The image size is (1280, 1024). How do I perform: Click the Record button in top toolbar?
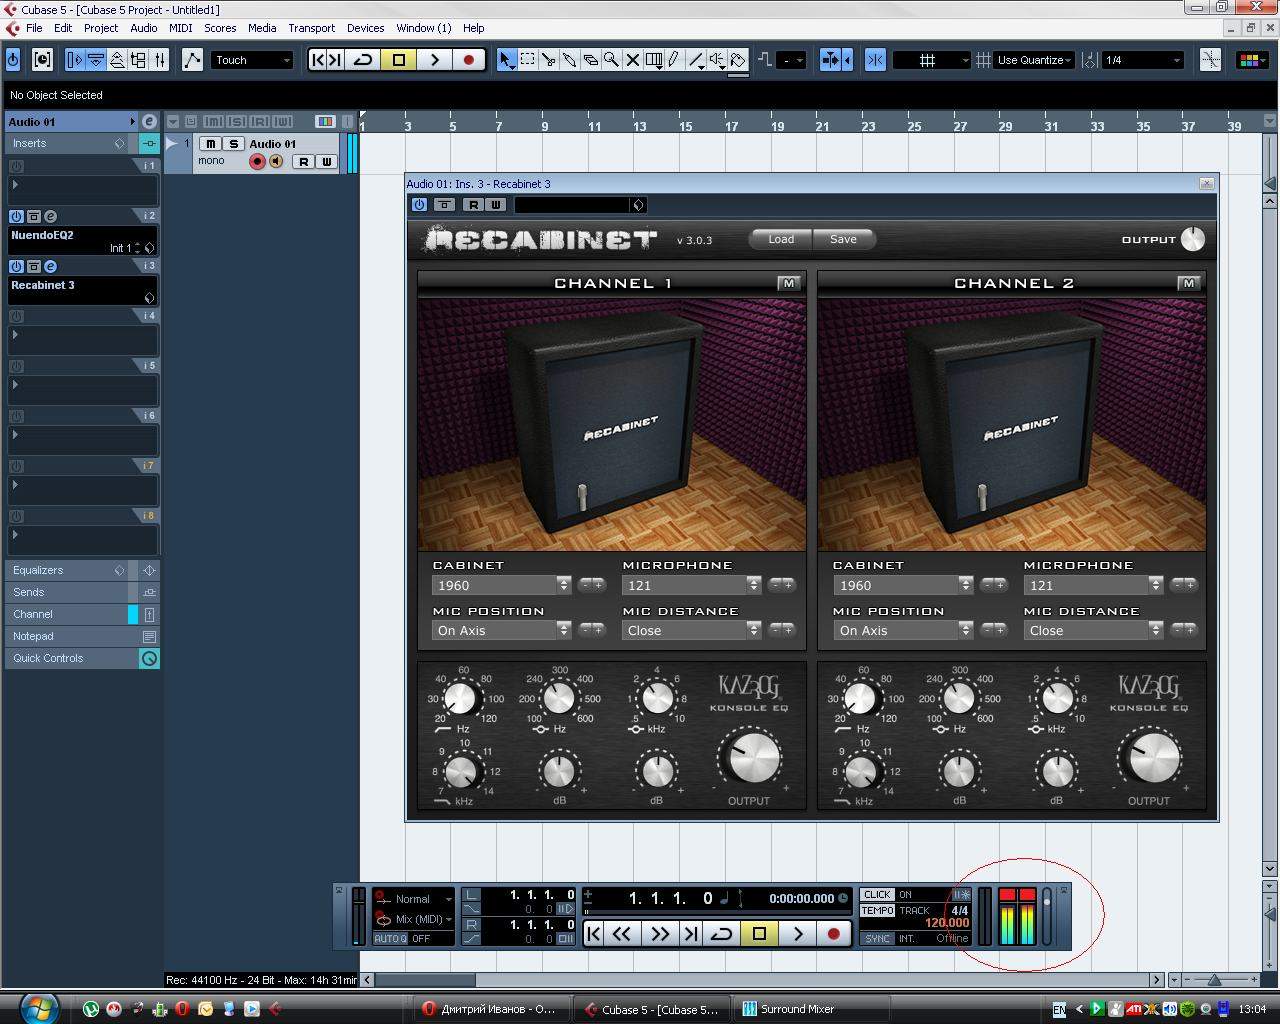[468, 60]
